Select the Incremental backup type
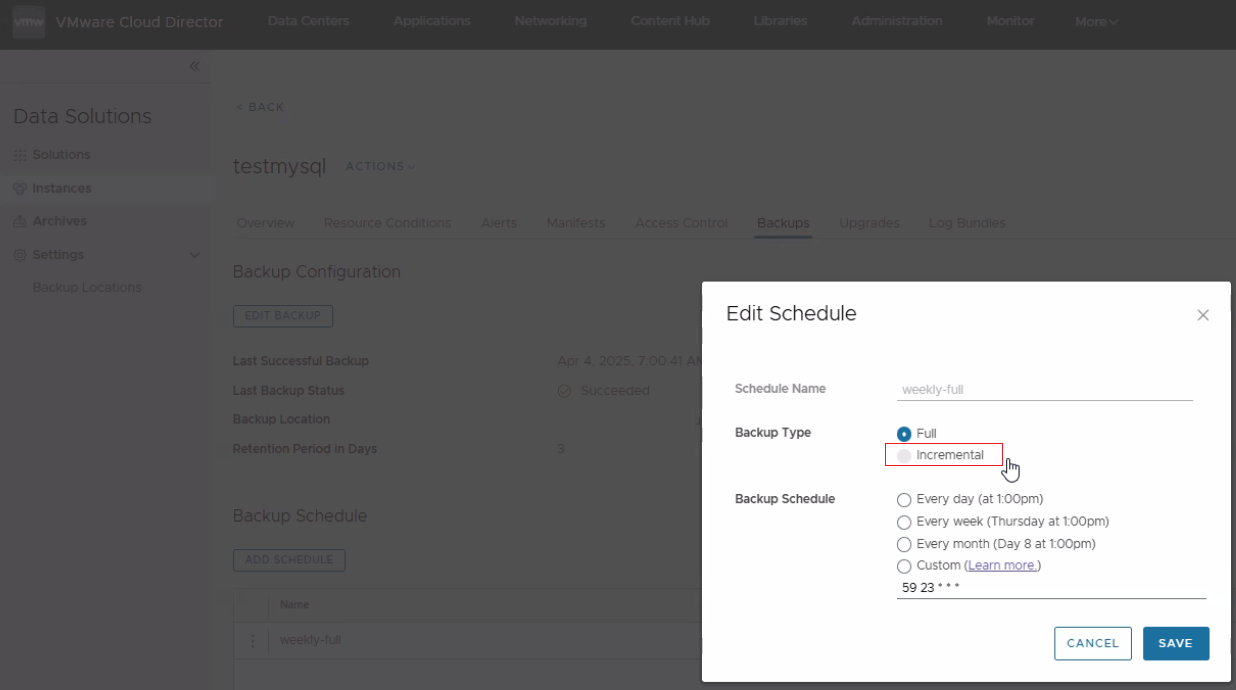1236x690 pixels. [904, 456]
